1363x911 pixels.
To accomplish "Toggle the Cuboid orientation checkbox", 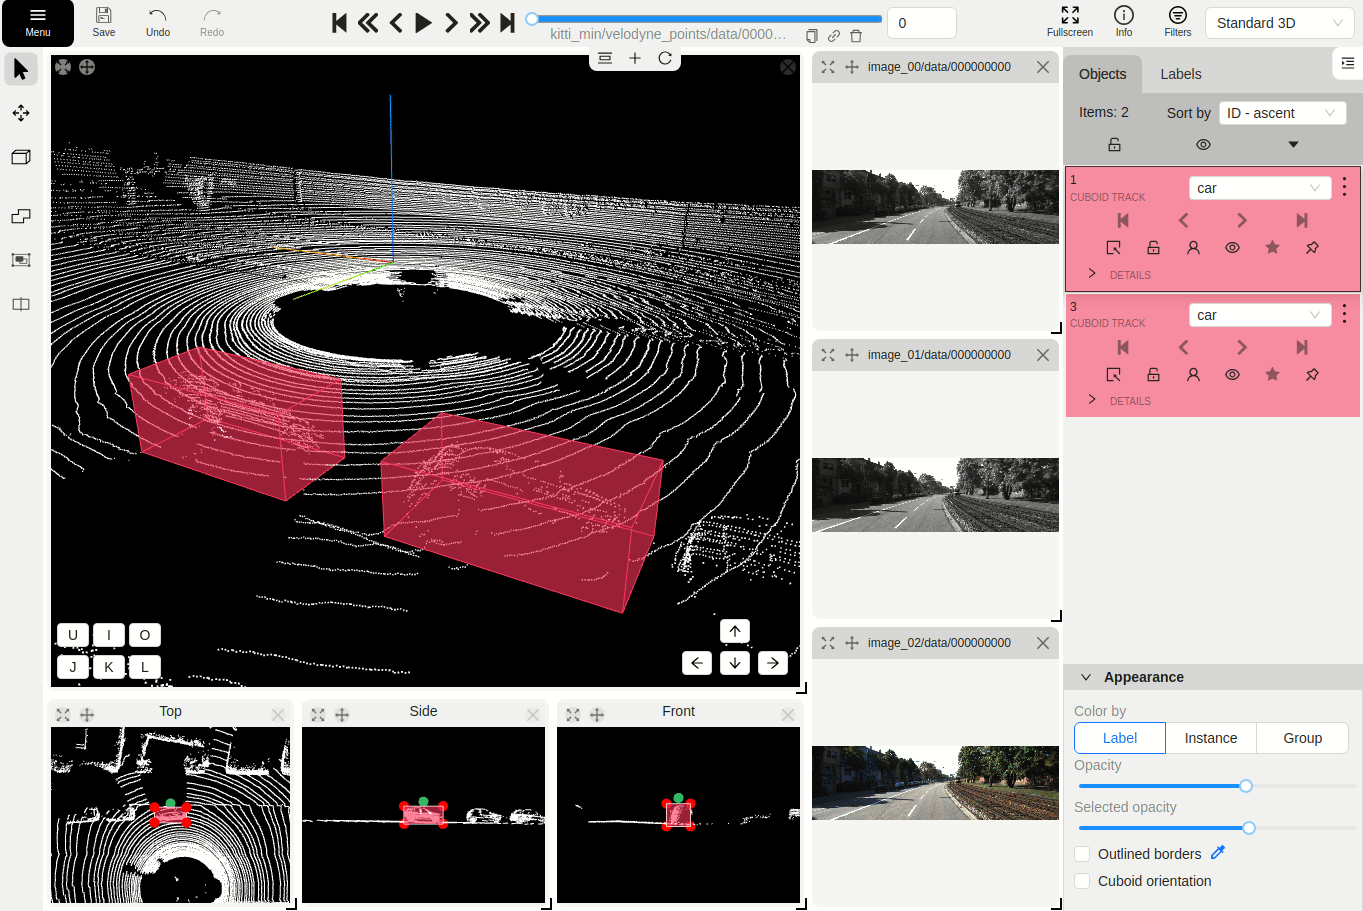I will coord(1082,881).
